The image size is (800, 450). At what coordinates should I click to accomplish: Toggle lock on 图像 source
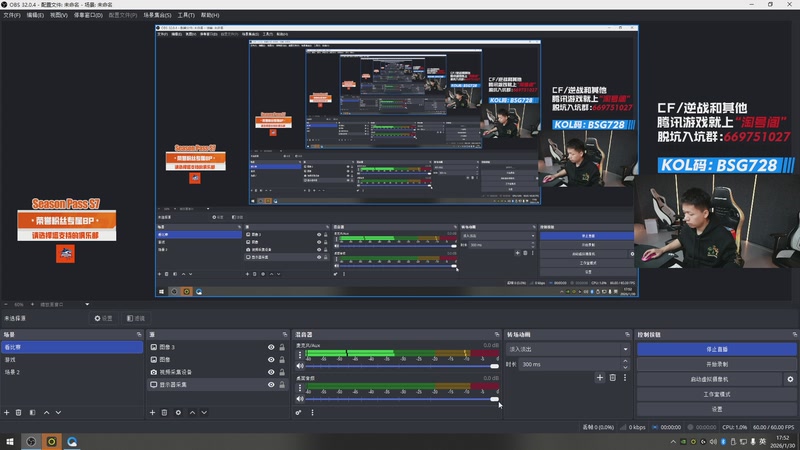pos(282,359)
